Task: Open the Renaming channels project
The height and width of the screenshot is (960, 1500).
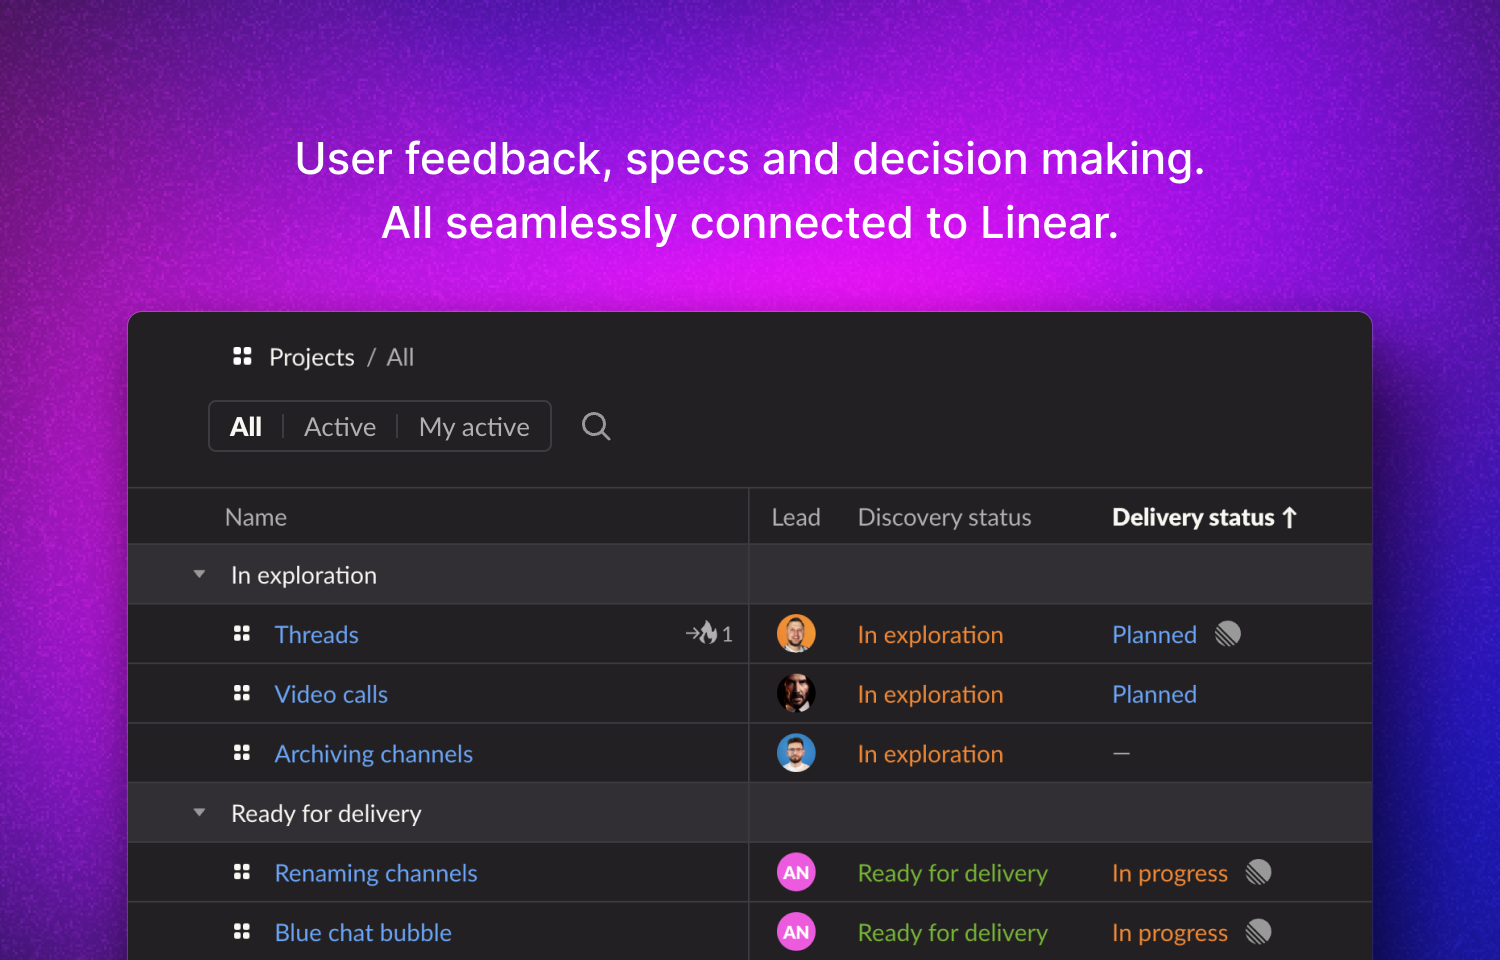Action: point(376,873)
